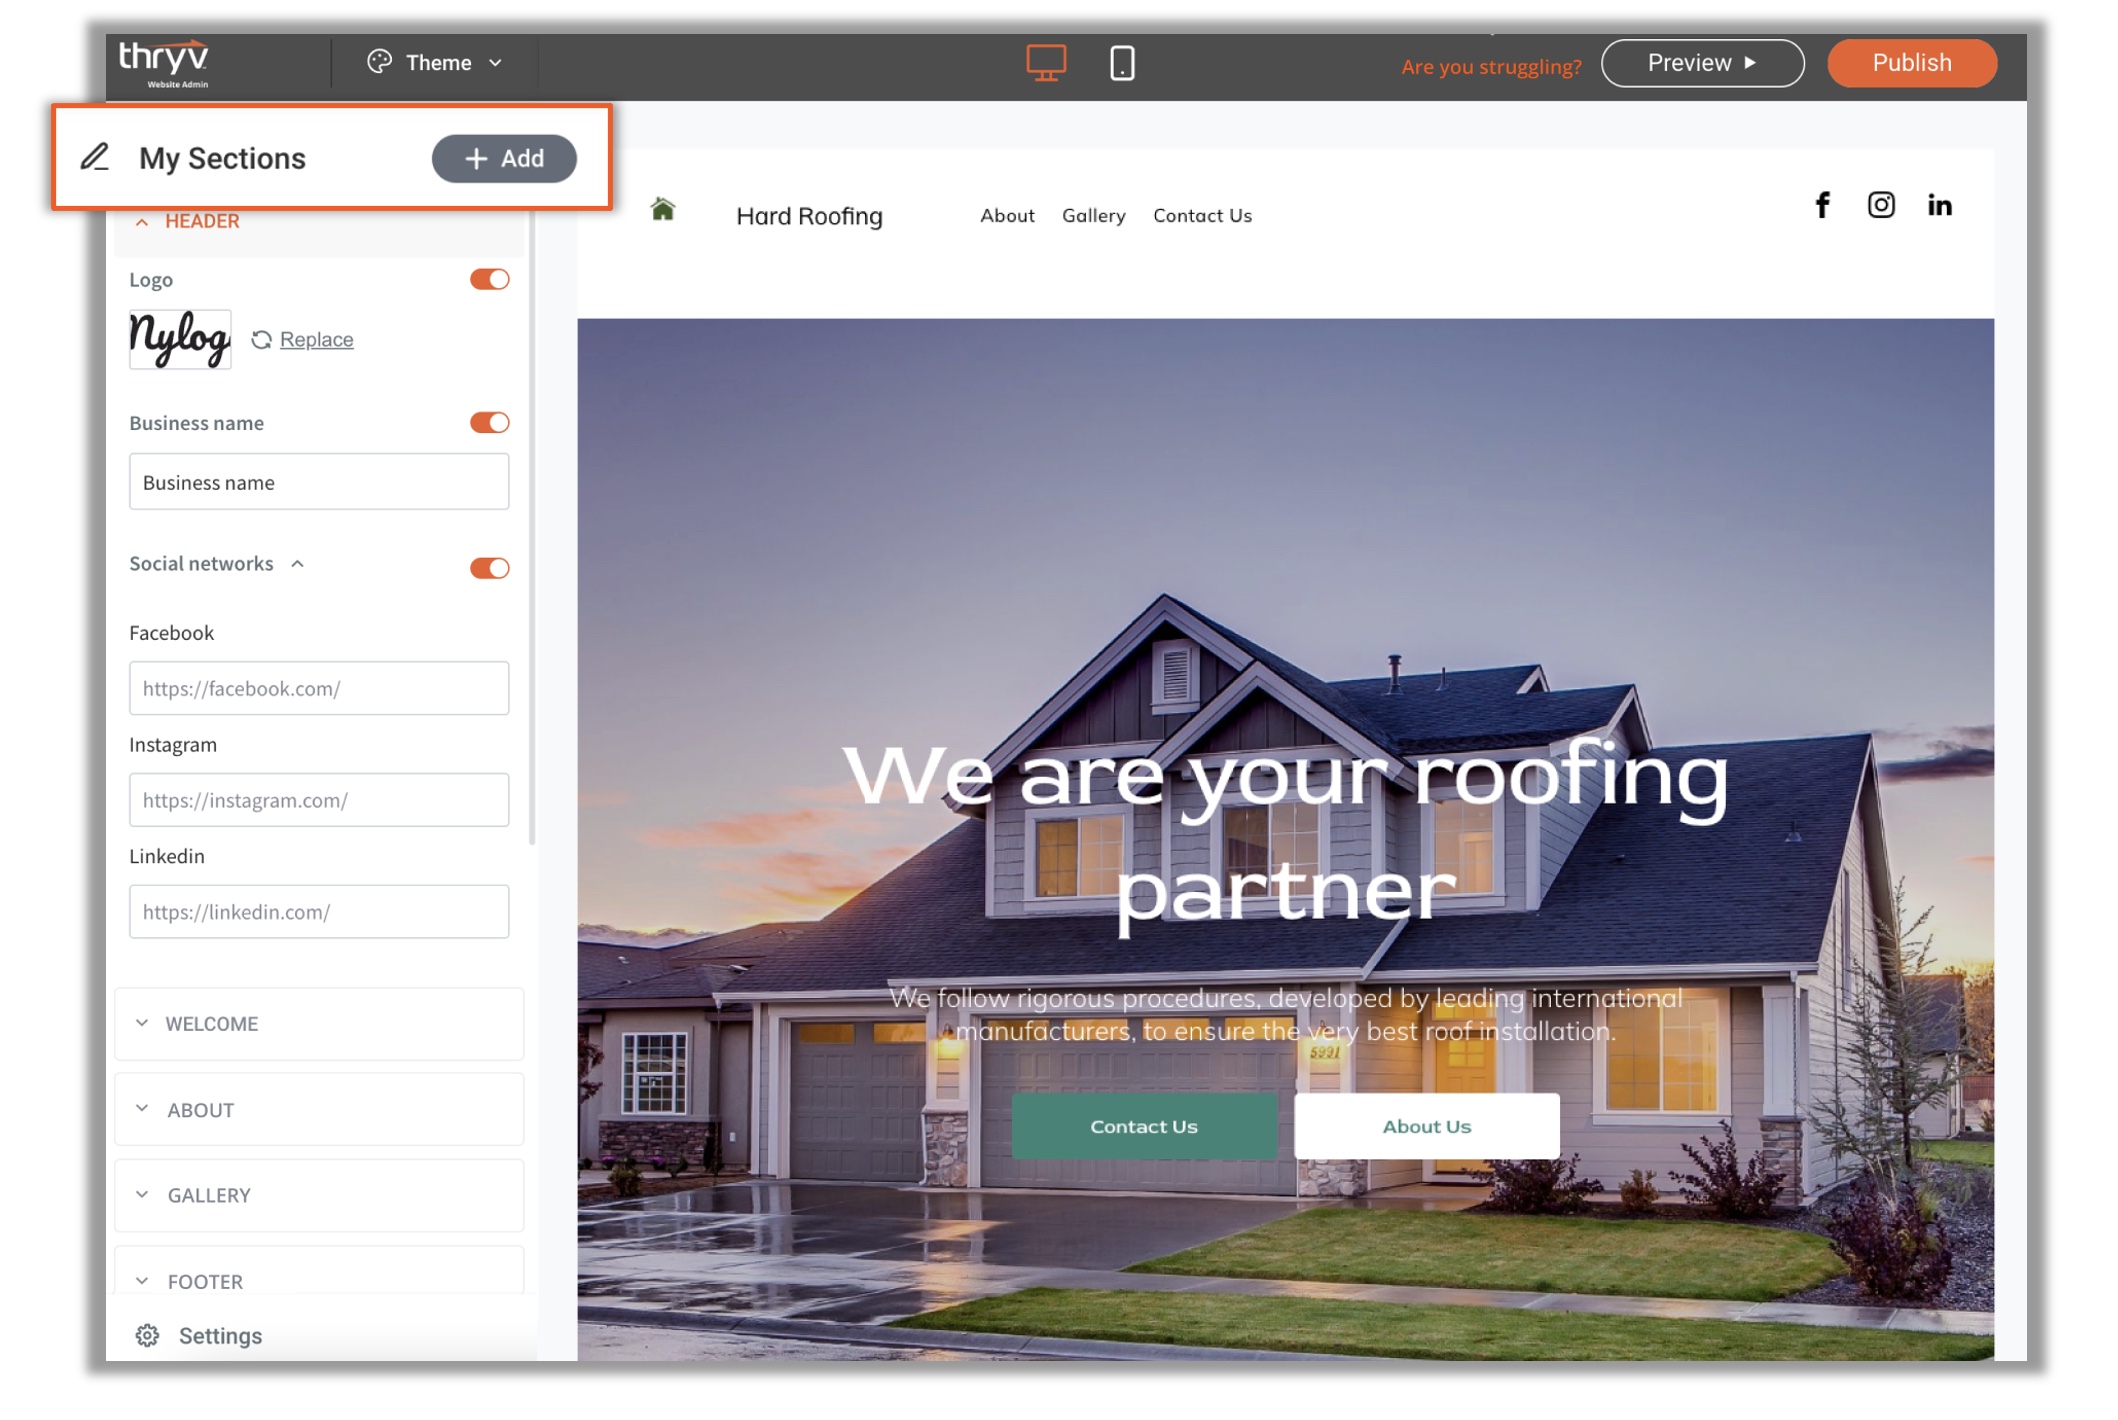Click the Replace logo link
This screenshot has width=2118, height=1420.
(316, 339)
